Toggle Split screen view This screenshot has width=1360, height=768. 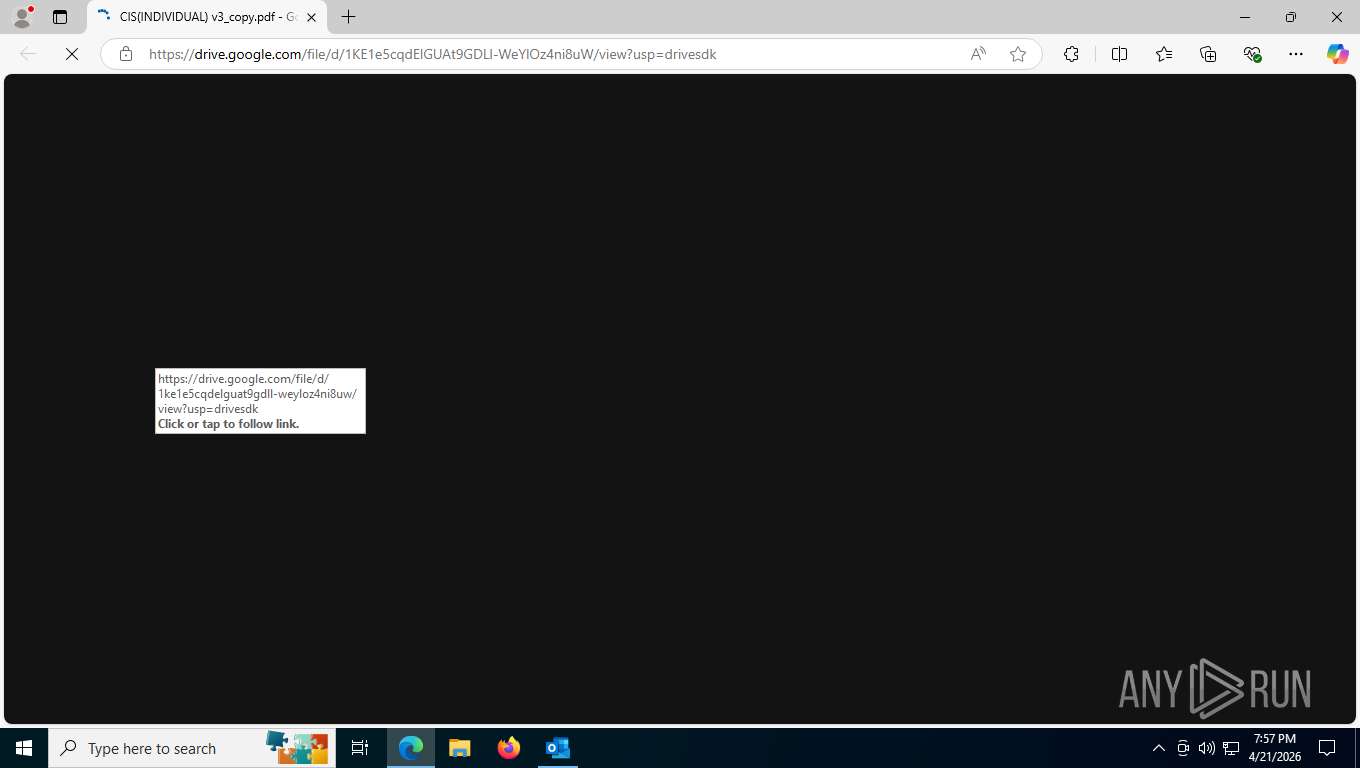coord(1119,54)
